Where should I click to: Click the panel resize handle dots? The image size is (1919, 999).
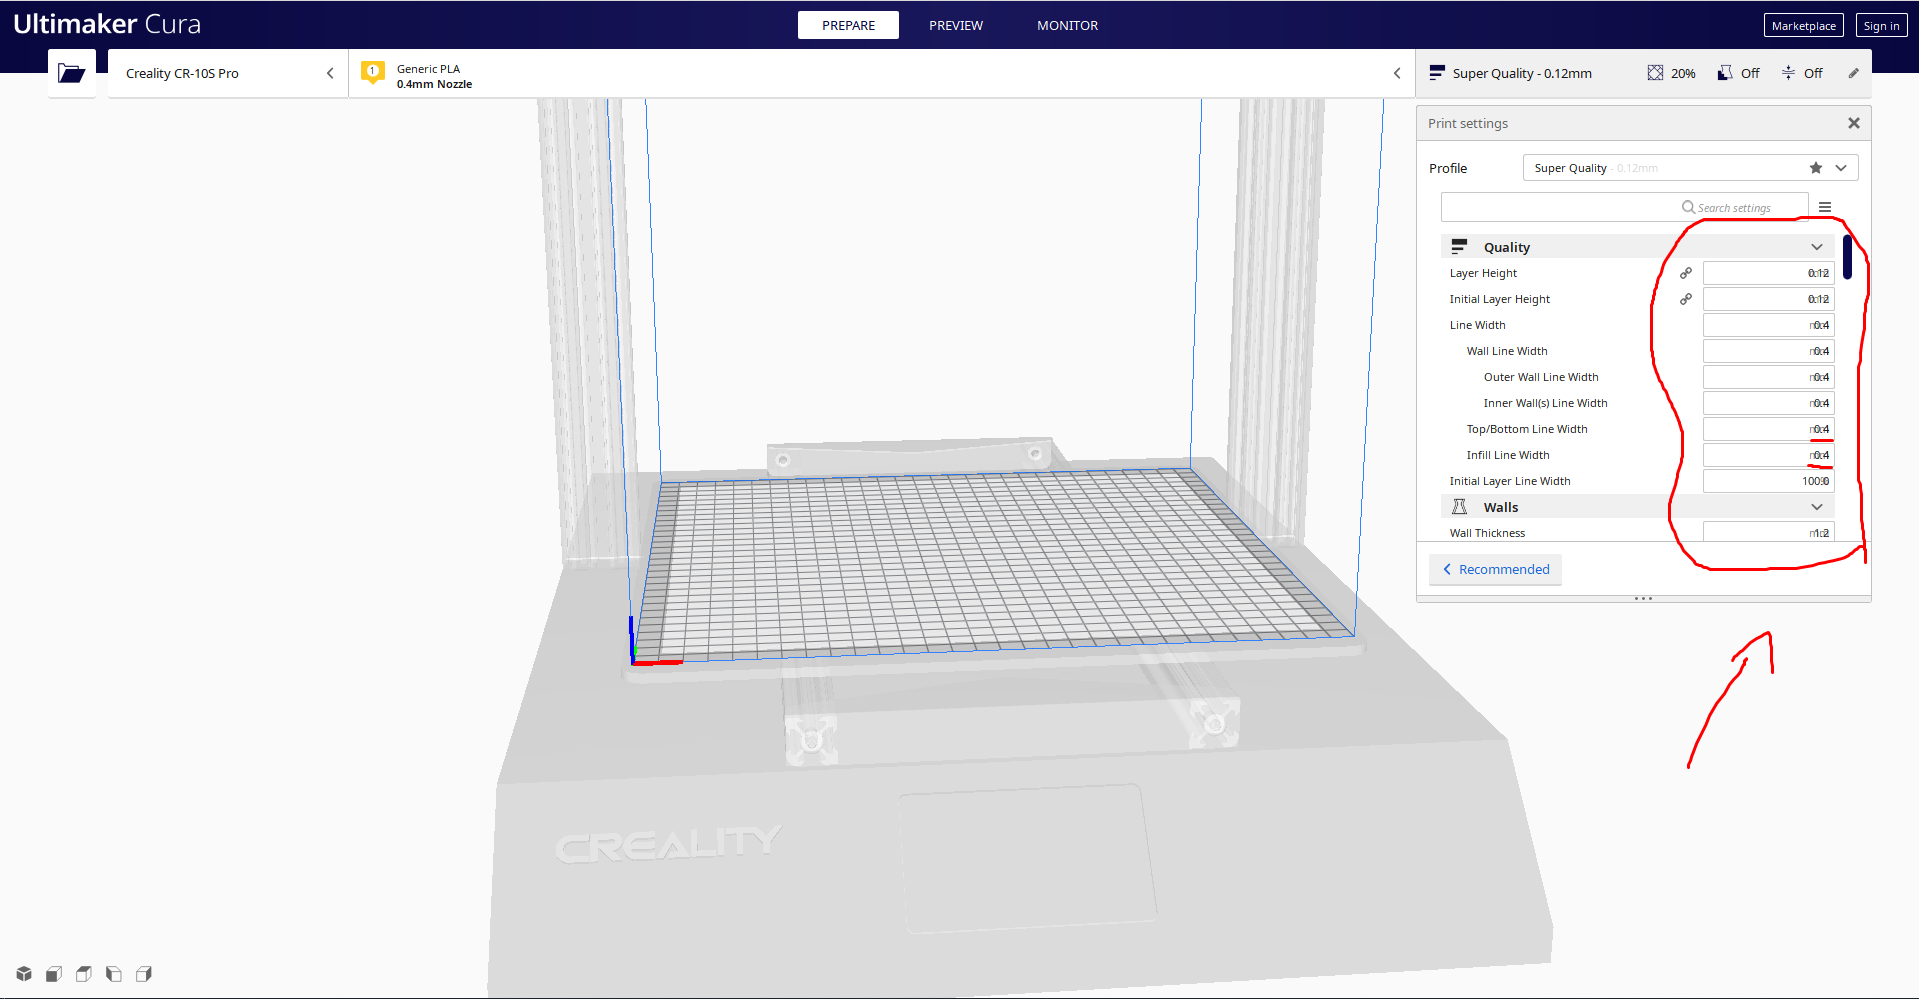click(1643, 598)
